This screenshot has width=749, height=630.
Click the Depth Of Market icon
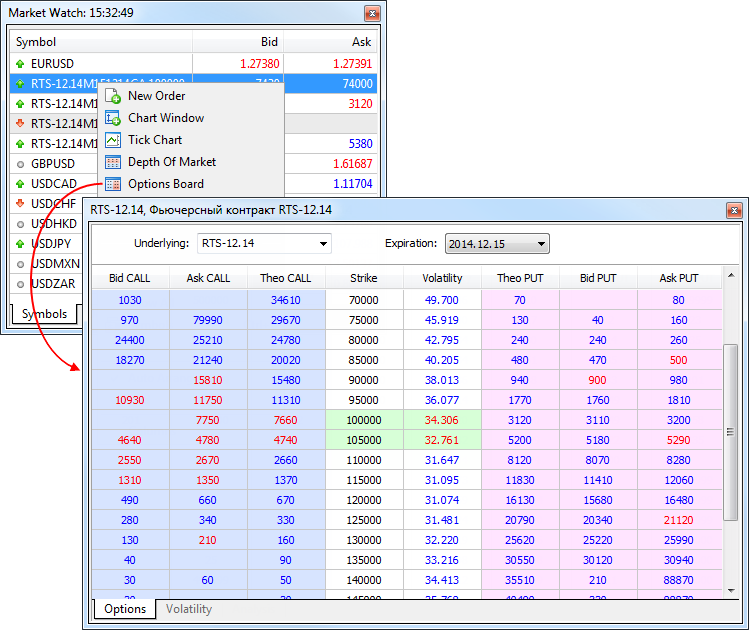click(112, 162)
